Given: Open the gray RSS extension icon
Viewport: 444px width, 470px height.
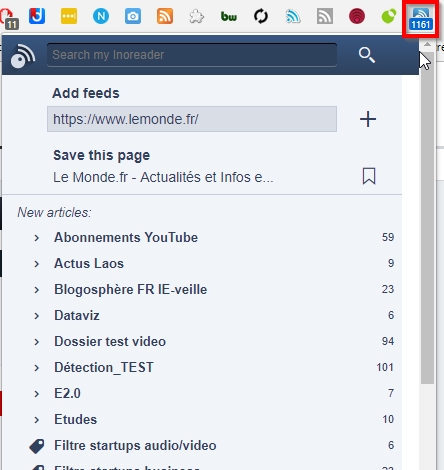Looking at the screenshot, I should pyautogui.click(x=325, y=16).
